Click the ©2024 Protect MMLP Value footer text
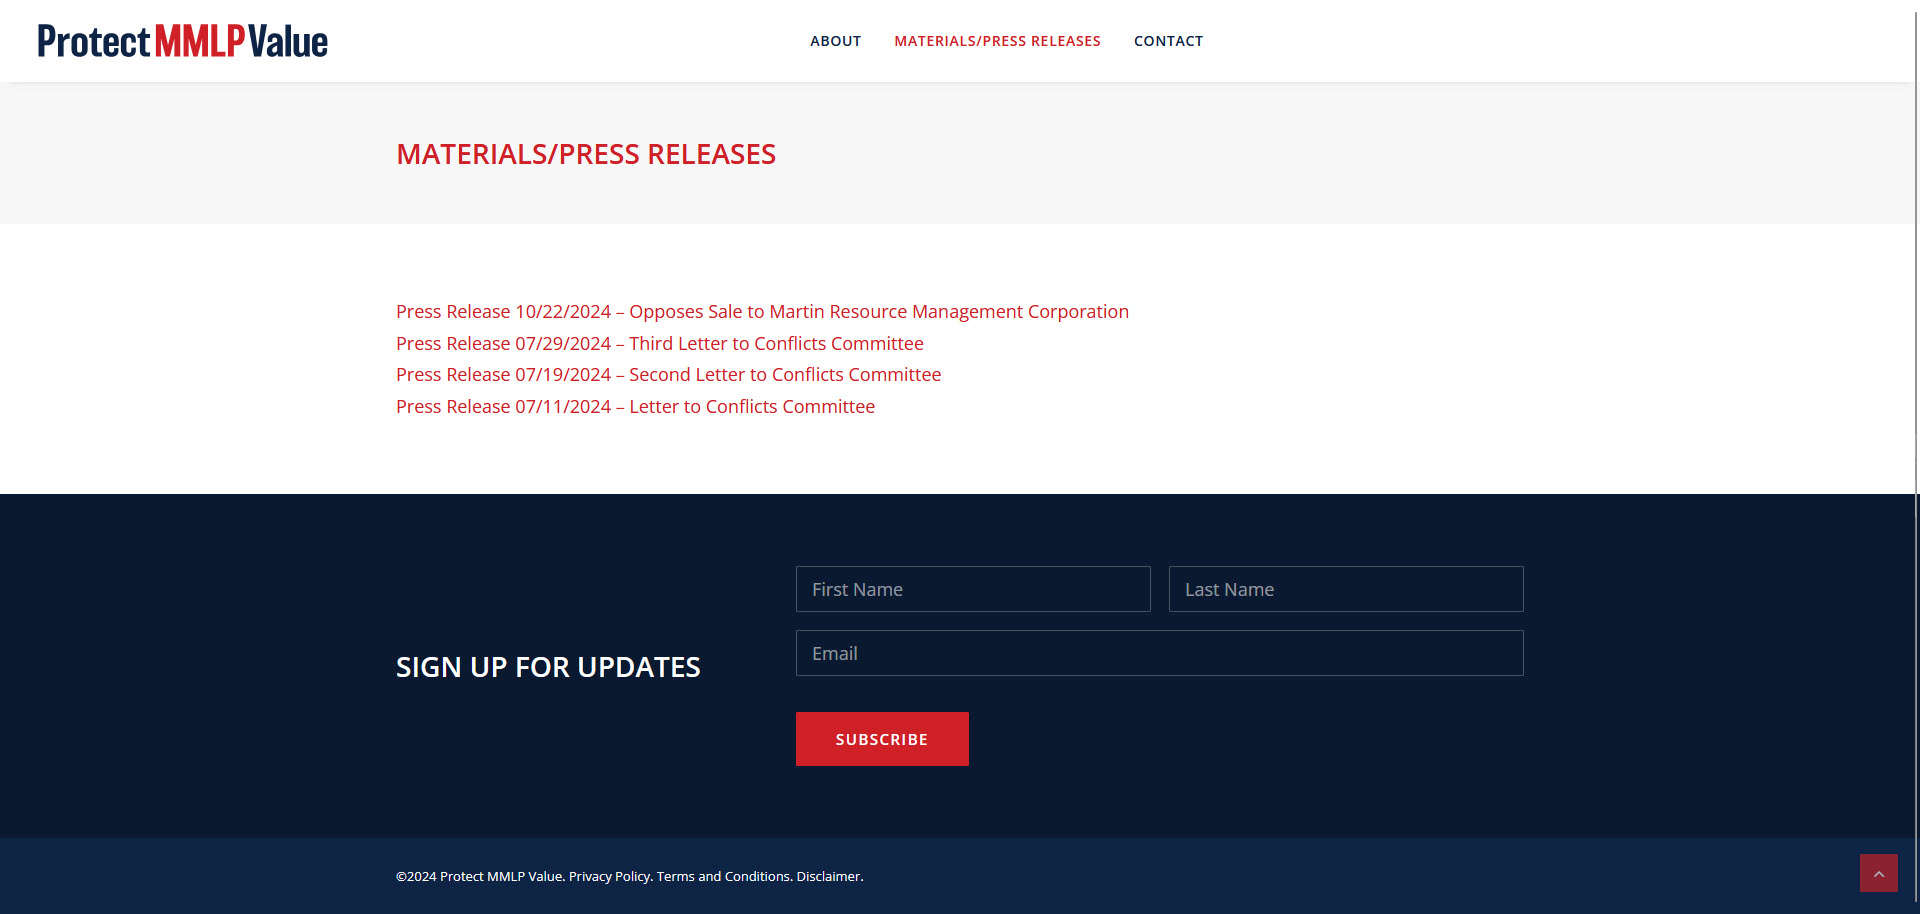The height and width of the screenshot is (914, 1920). 479,877
